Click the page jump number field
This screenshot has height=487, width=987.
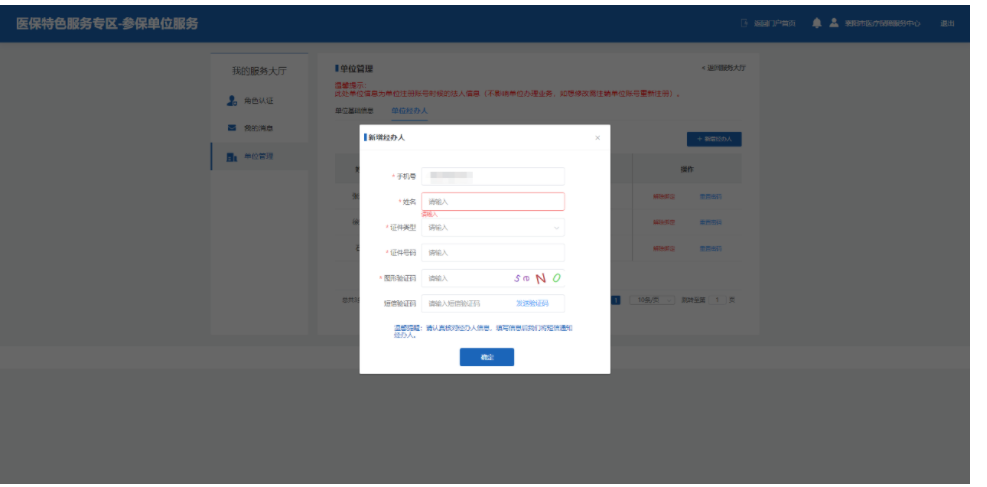point(717,300)
